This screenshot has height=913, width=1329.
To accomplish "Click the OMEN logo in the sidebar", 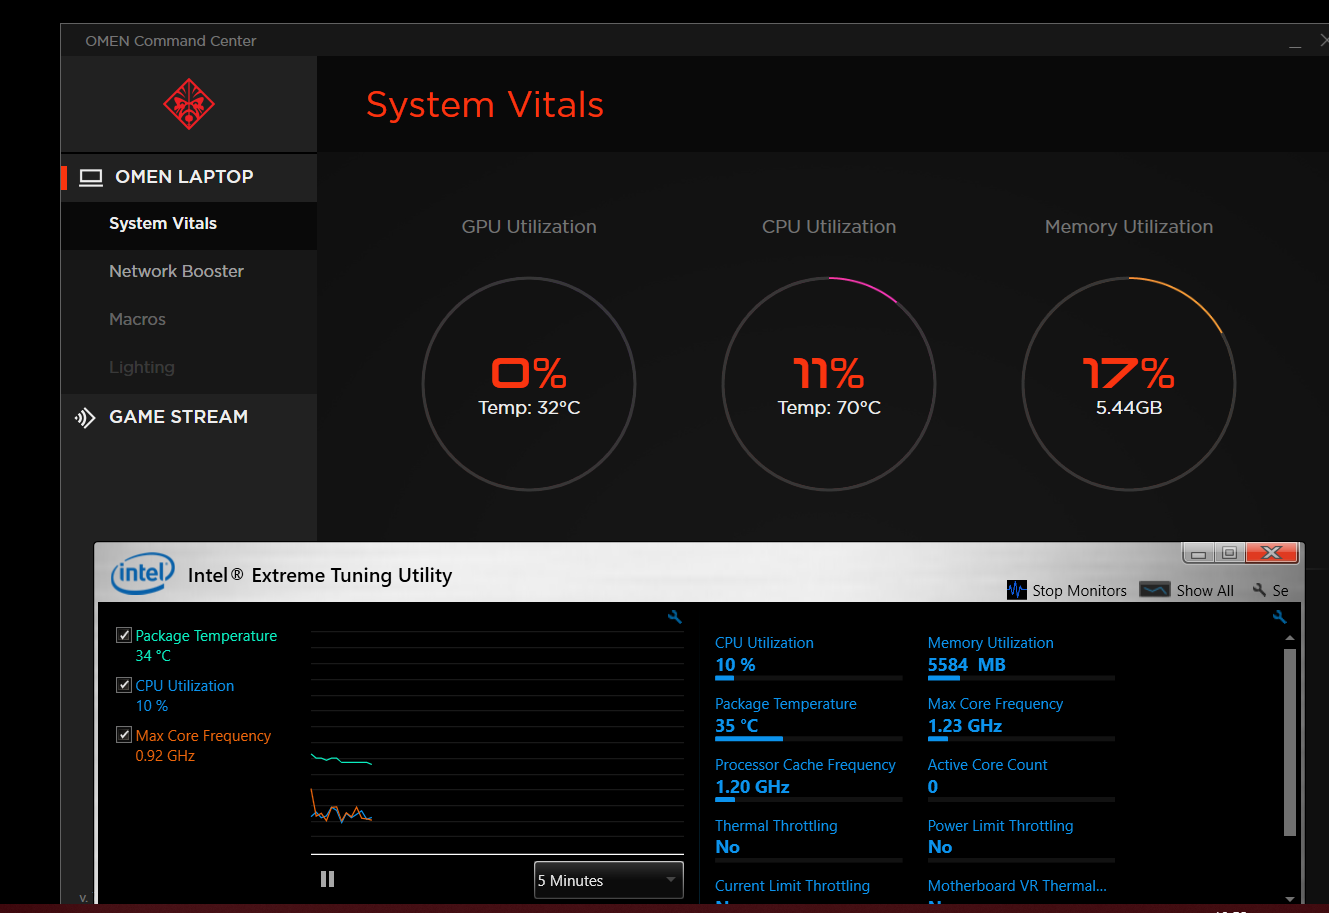I will click(x=188, y=103).
